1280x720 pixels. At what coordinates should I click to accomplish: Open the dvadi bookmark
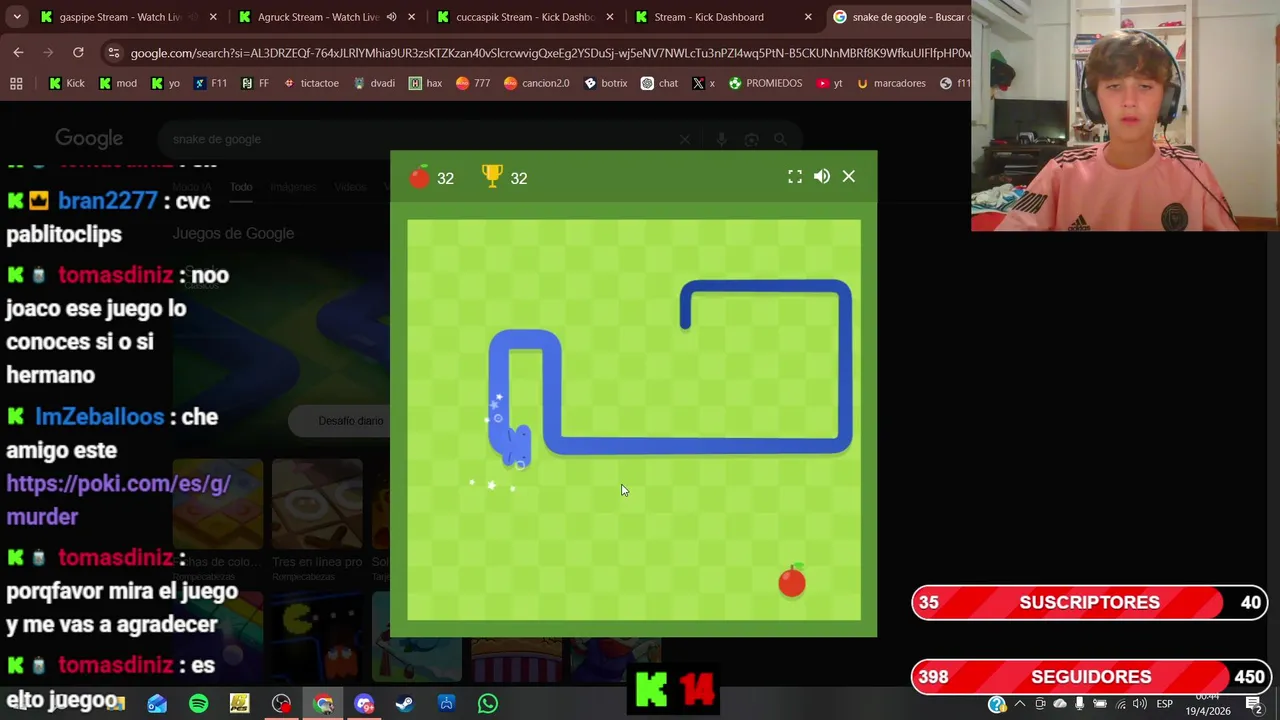pyautogui.click(x=374, y=83)
